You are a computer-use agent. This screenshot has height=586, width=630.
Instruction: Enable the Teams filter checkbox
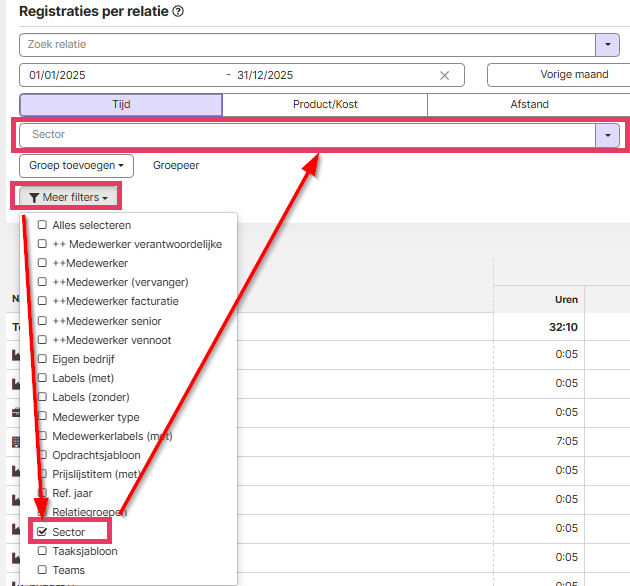[42, 570]
